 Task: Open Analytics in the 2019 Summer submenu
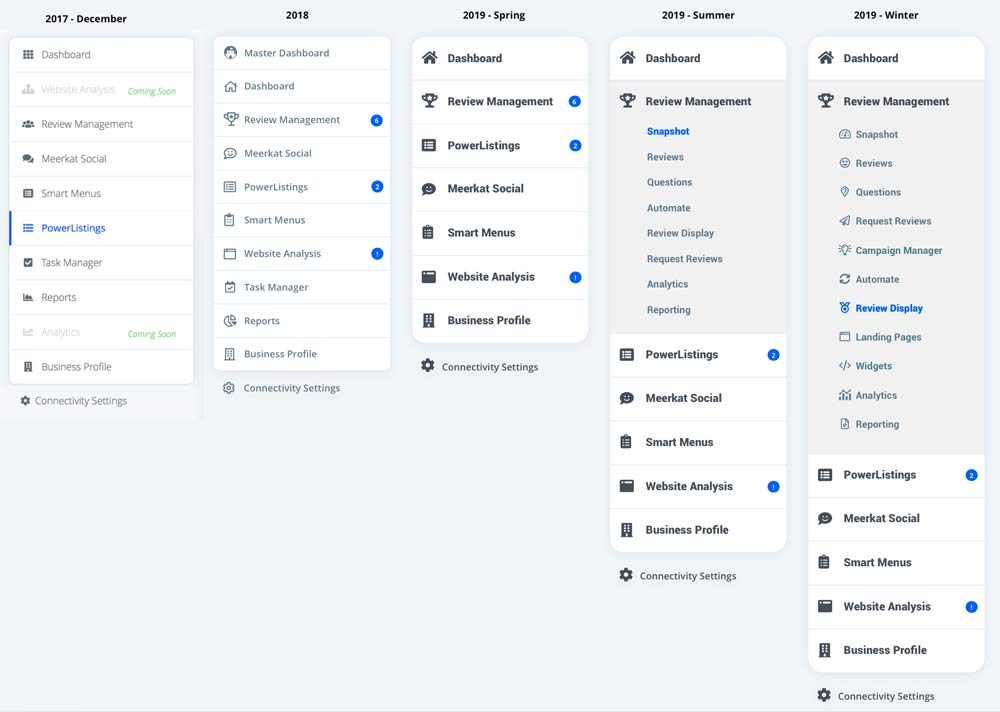click(x=667, y=285)
